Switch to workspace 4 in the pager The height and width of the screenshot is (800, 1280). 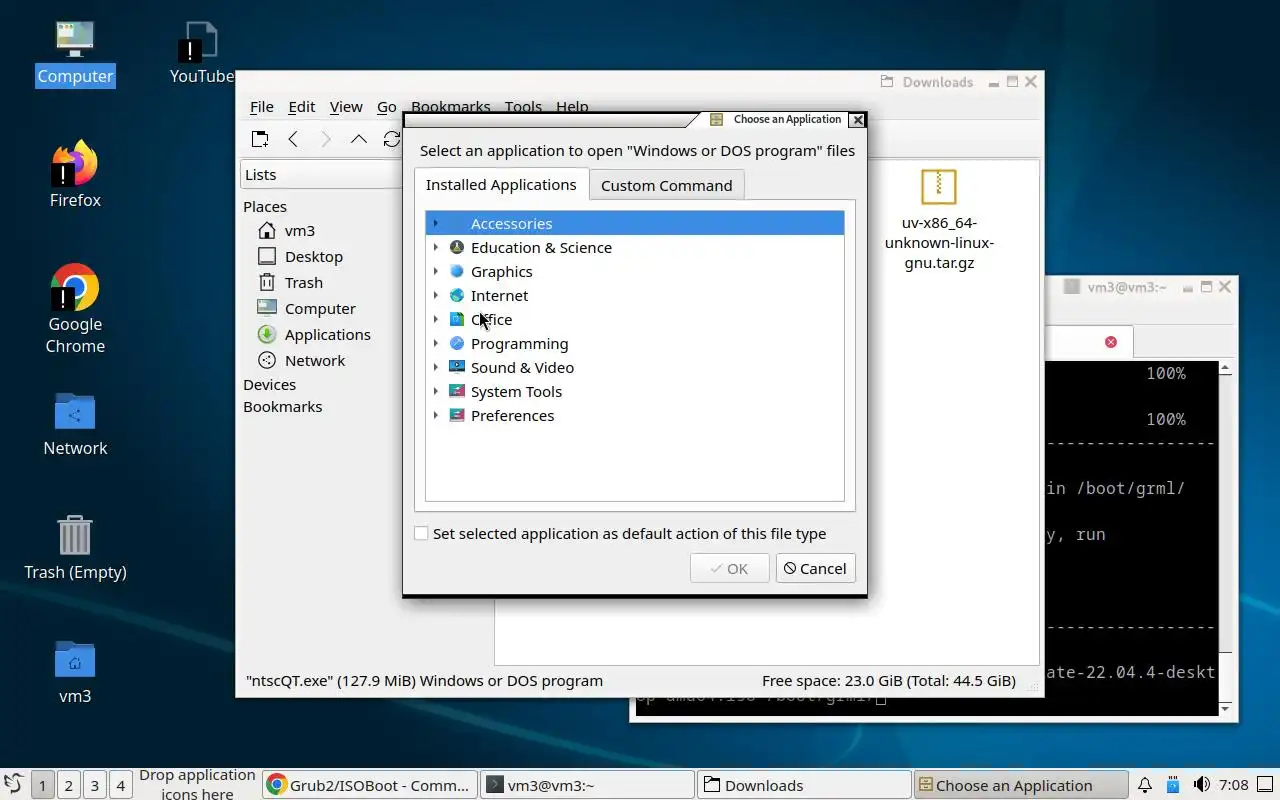tap(120, 785)
